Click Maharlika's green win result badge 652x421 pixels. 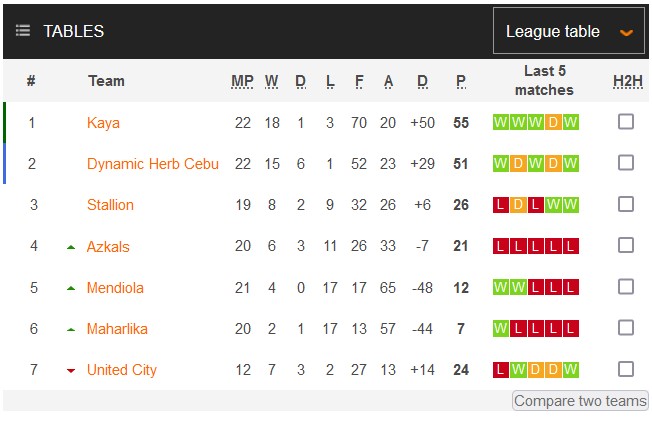coord(501,328)
